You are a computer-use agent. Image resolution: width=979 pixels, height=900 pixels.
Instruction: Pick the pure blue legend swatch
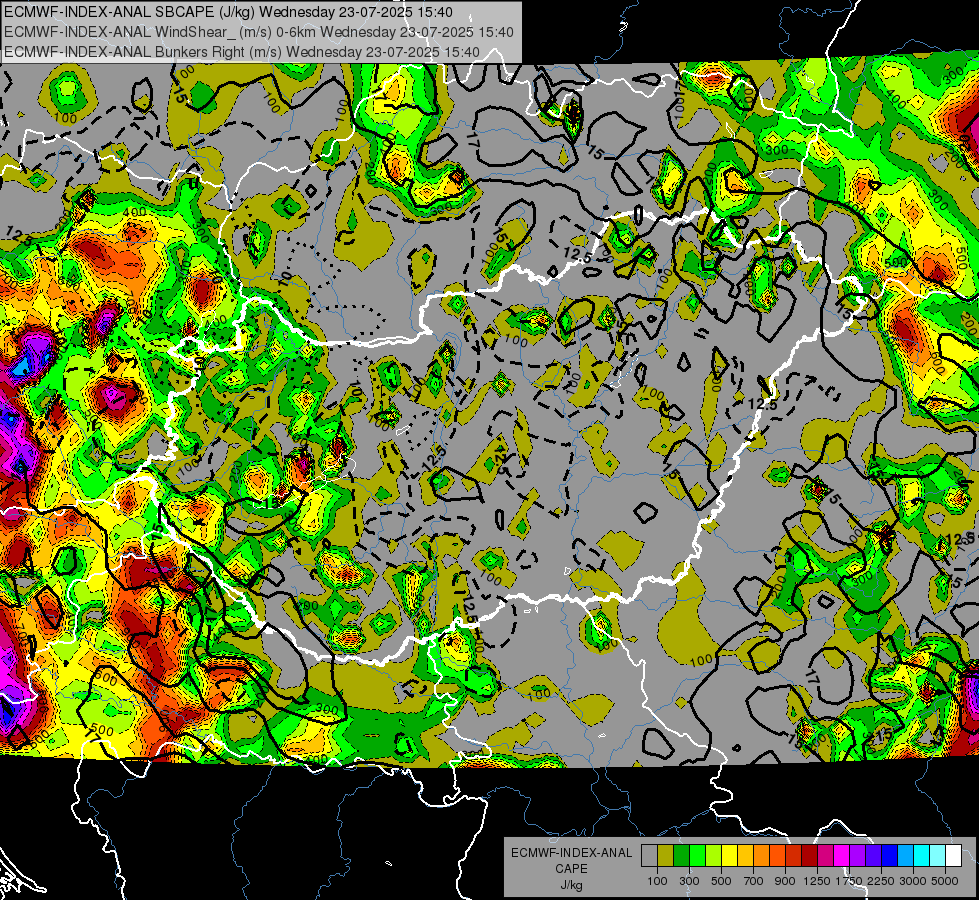click(x=889, y=856)
